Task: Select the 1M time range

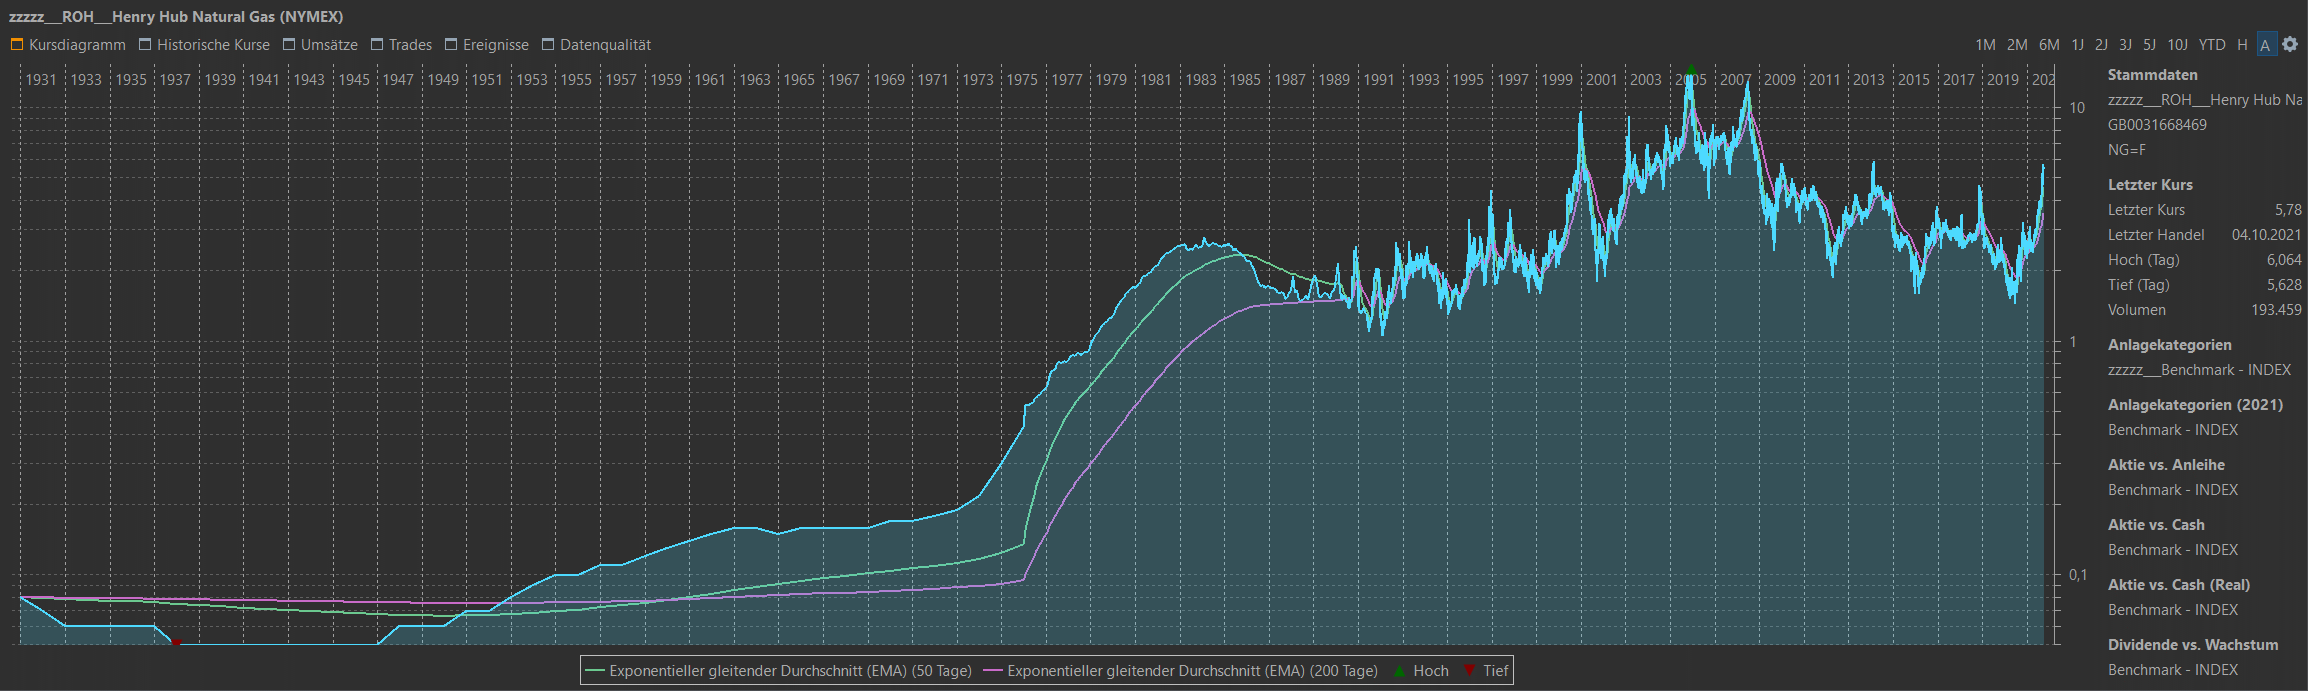Action: click(1985, 45)
